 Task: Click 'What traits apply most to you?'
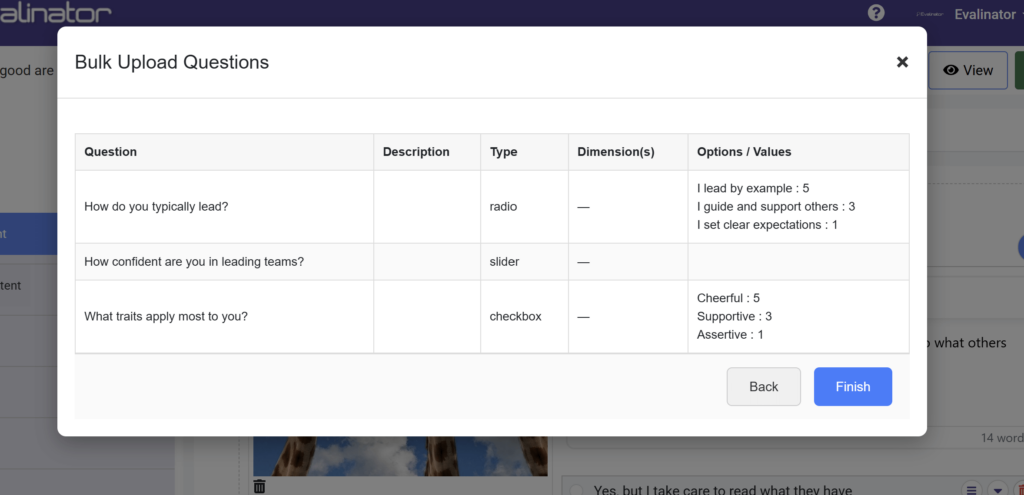(x=166, y=317)
